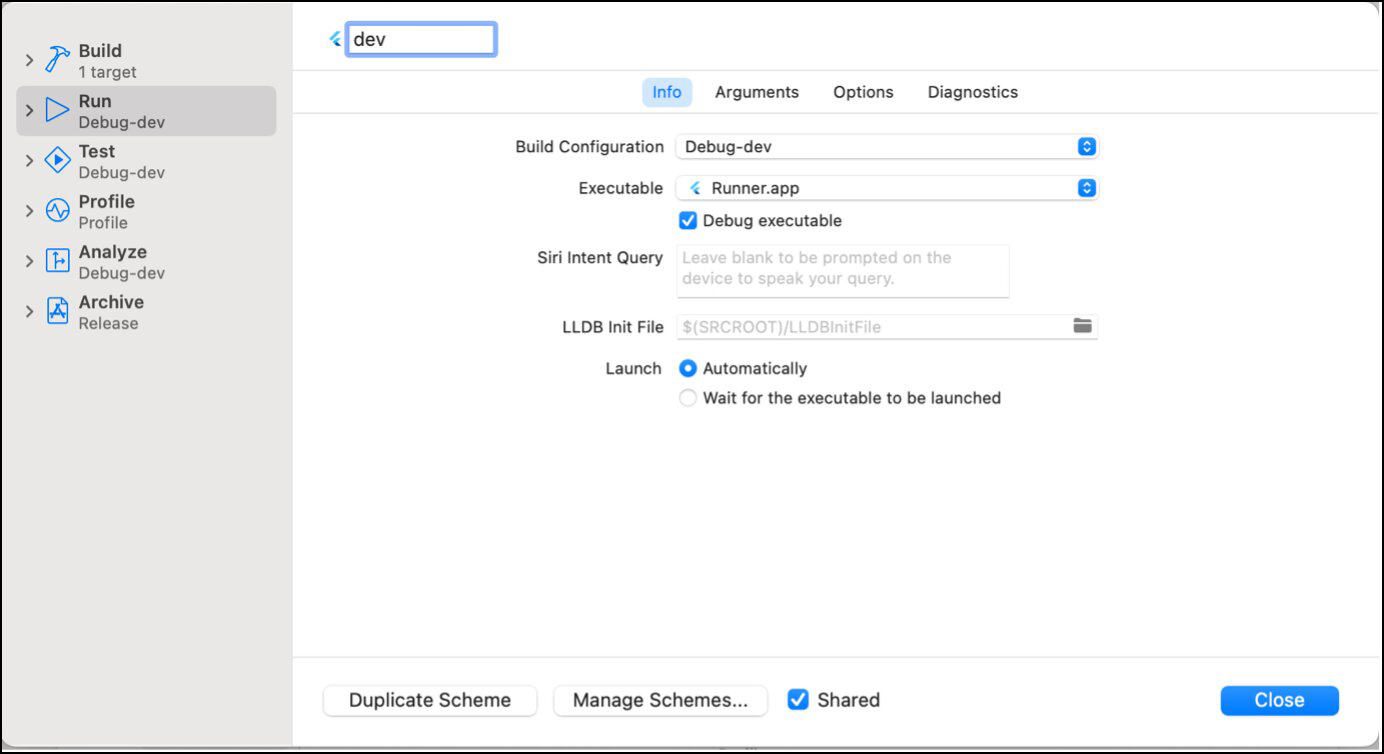
Task: Toggle the Shared checkbox
Action: 797,700
